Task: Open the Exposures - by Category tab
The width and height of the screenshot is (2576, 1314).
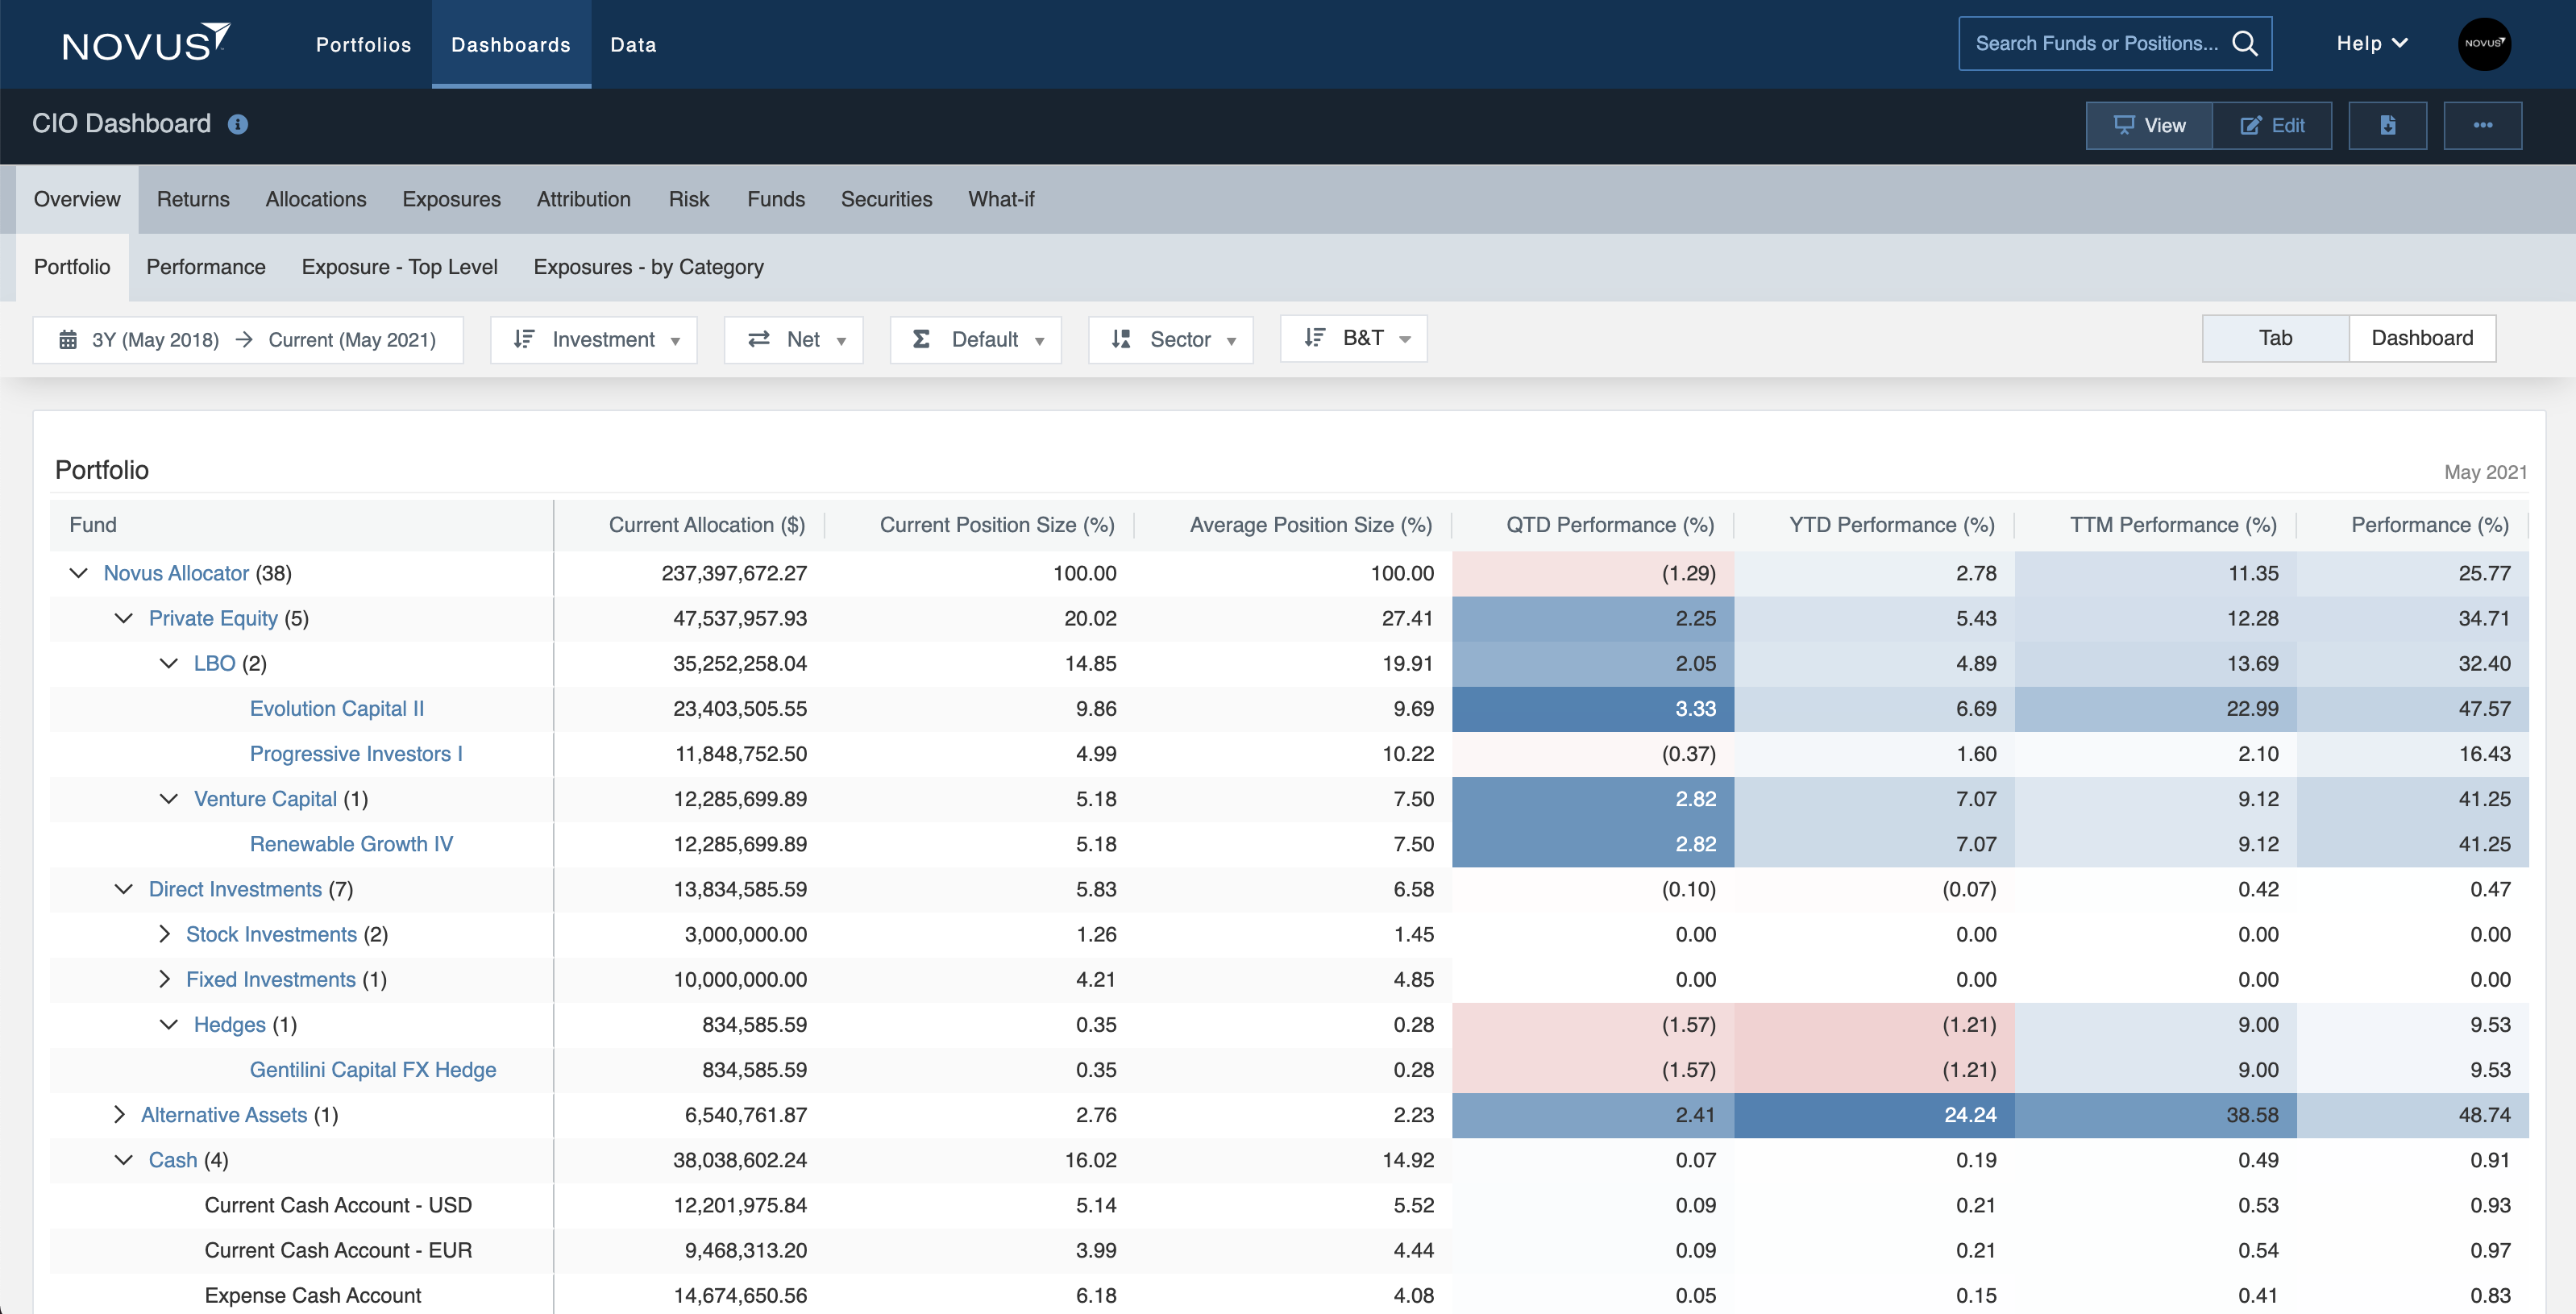Action: coord(648,267)
